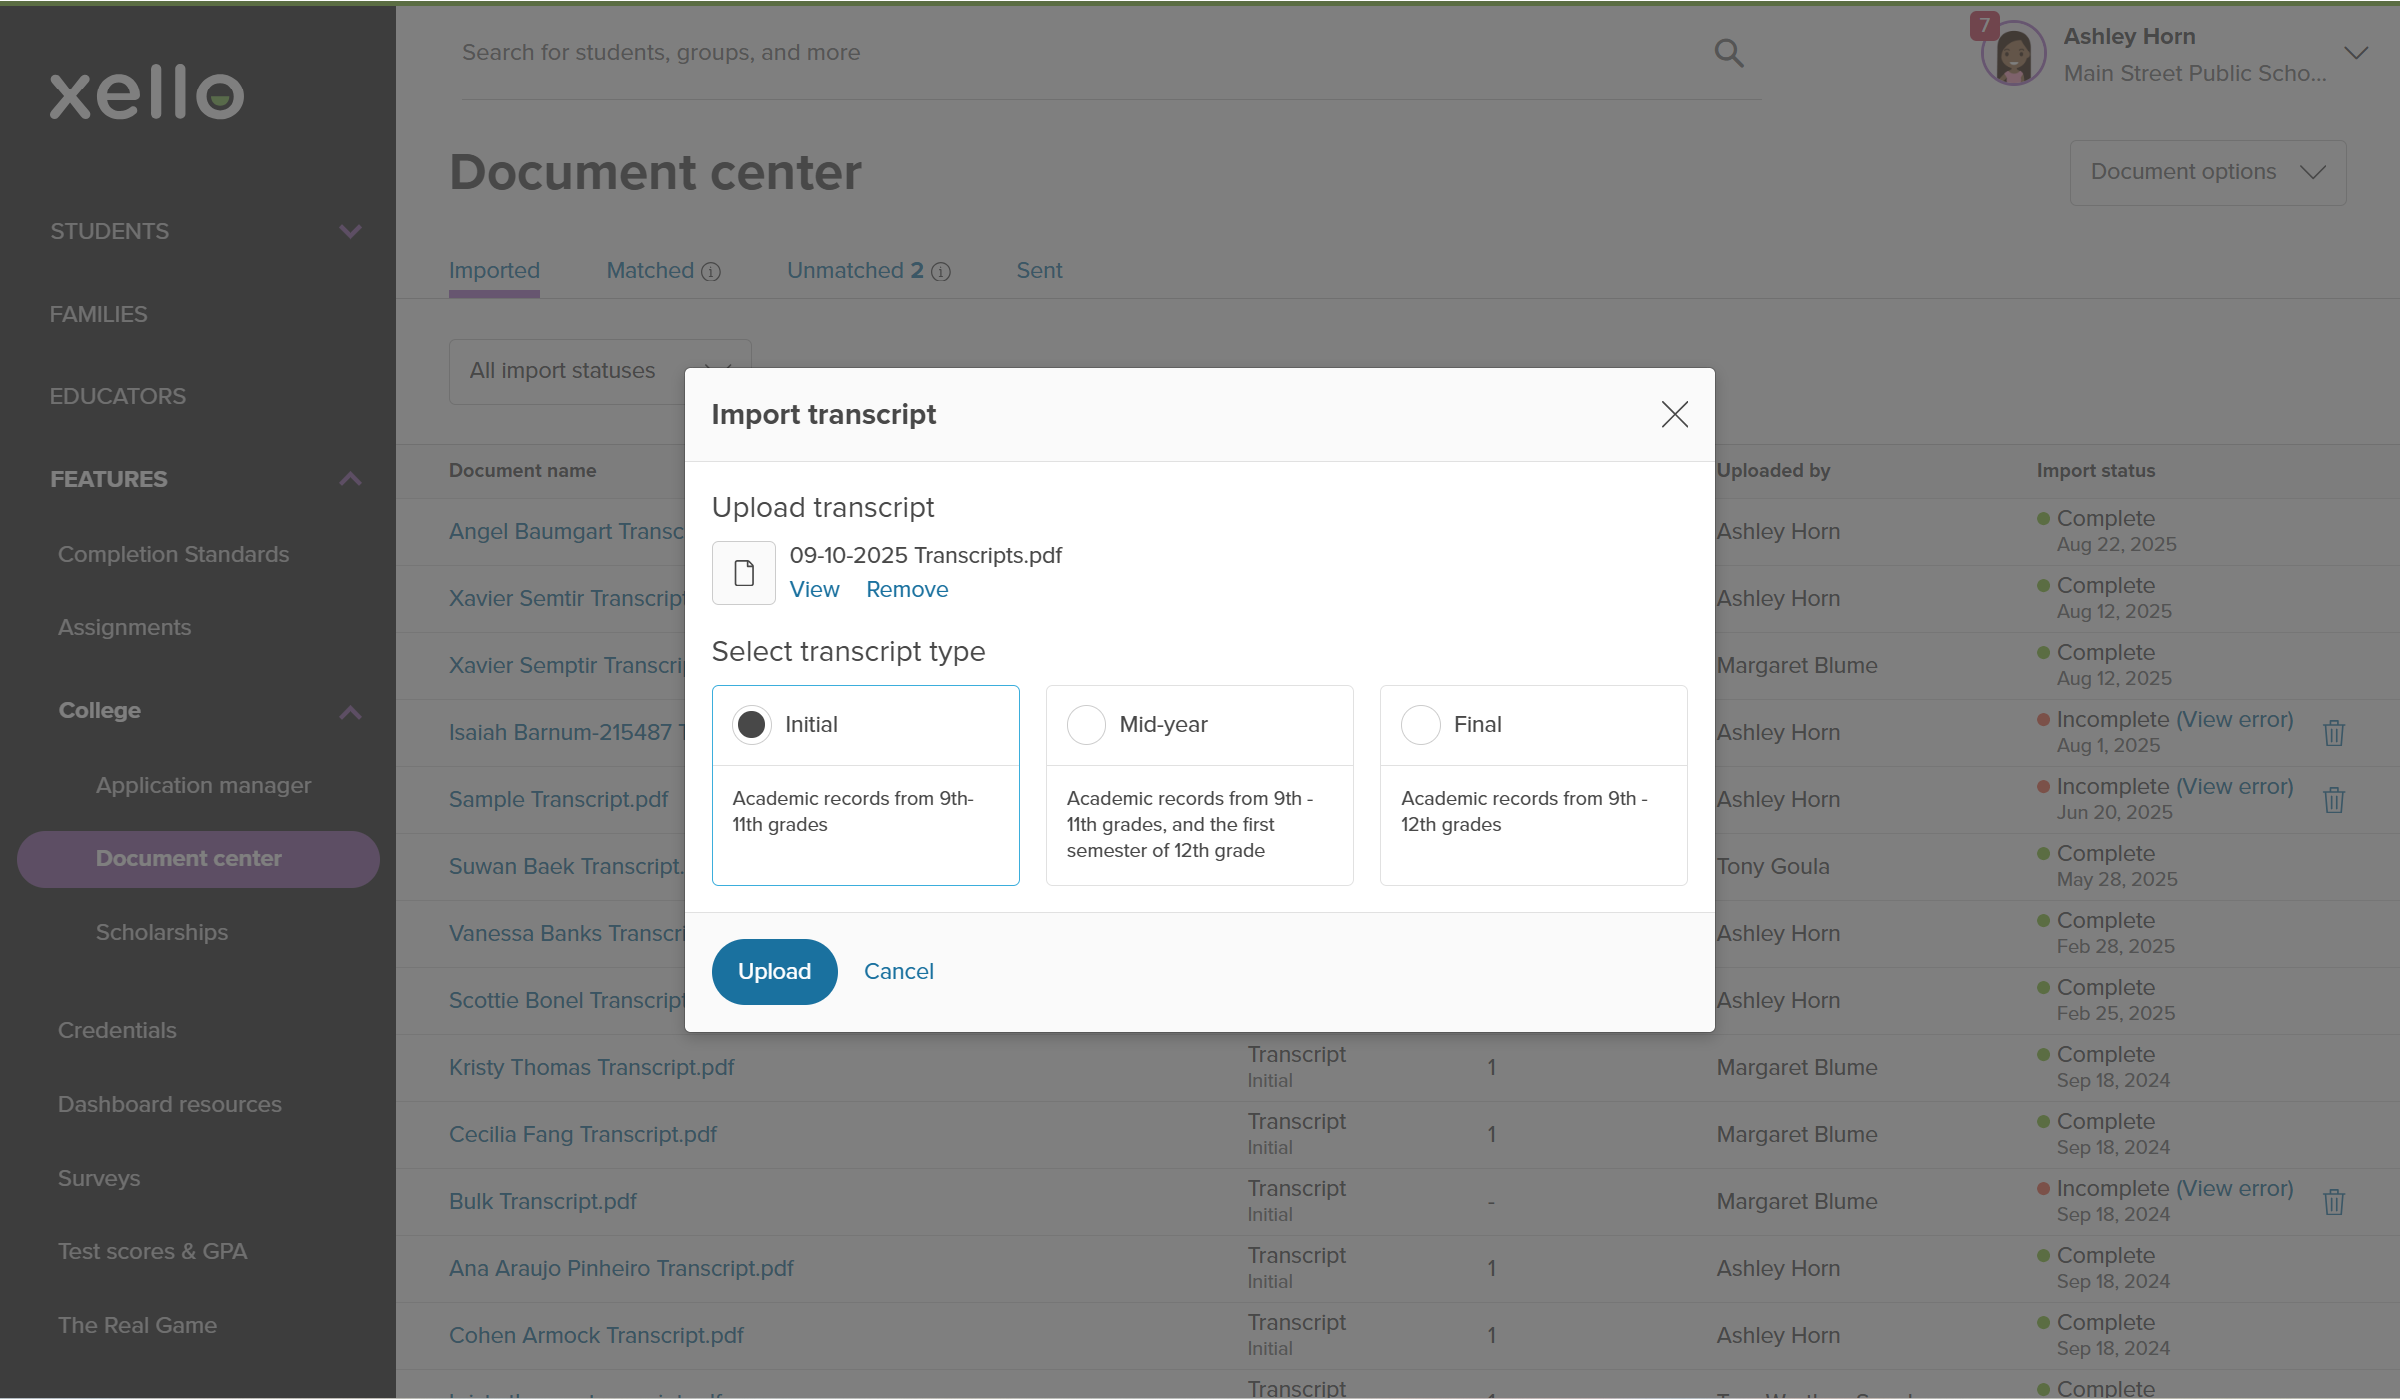This screenshot has height=1399, width=2400.
Task: Click the Upload button
Action: (774, 971)
